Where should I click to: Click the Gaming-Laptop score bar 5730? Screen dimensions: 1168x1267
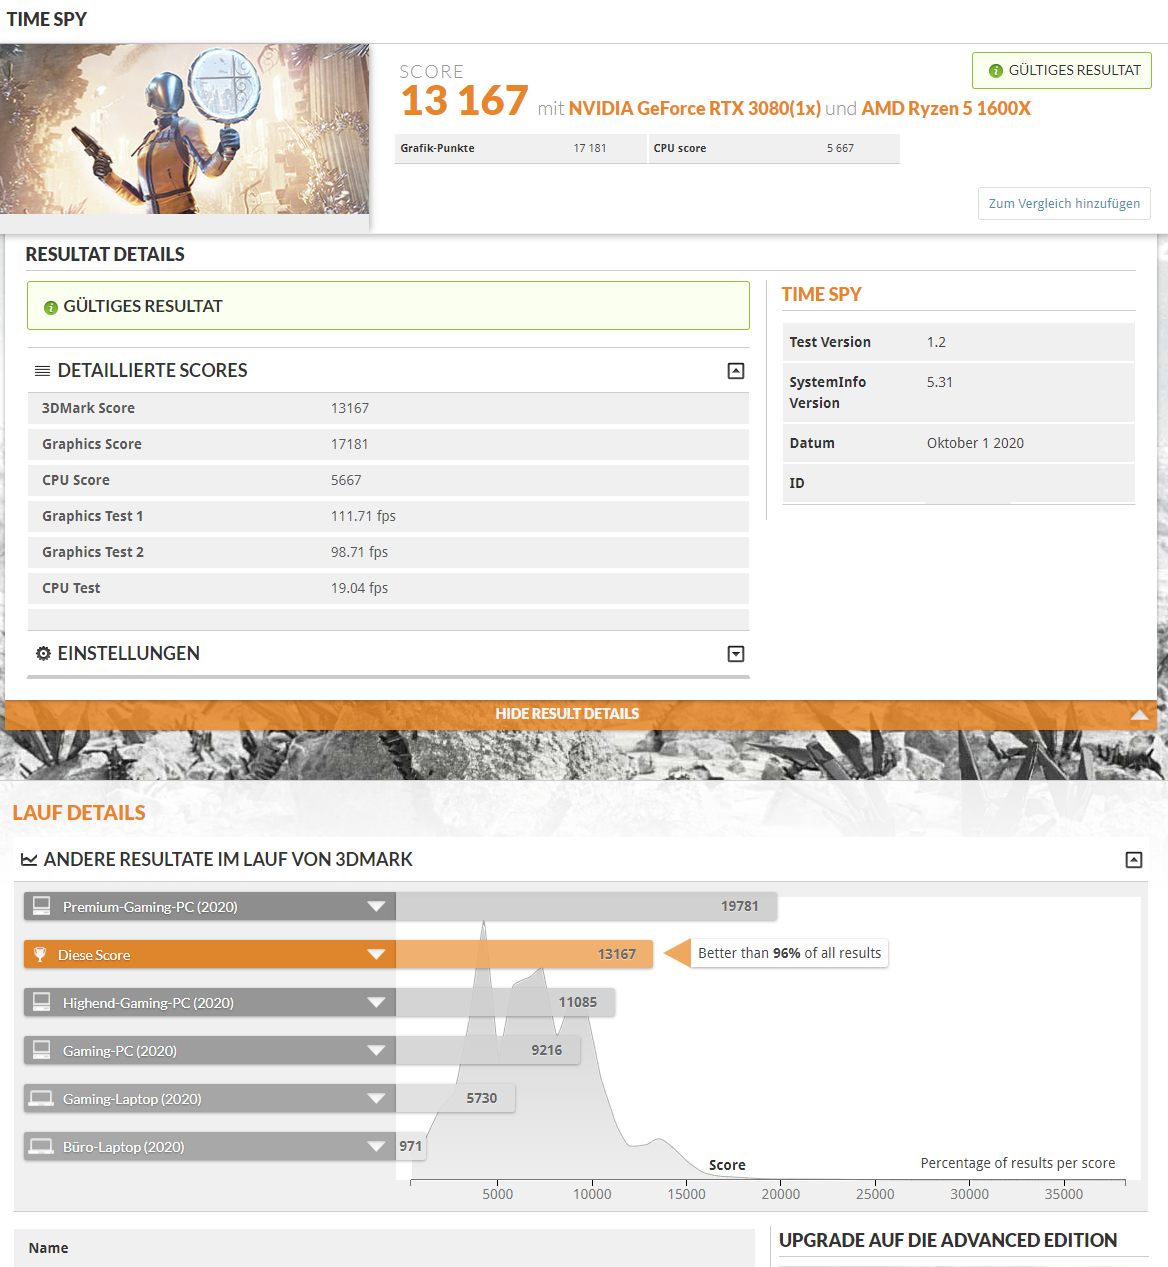tap(455, 1098)
